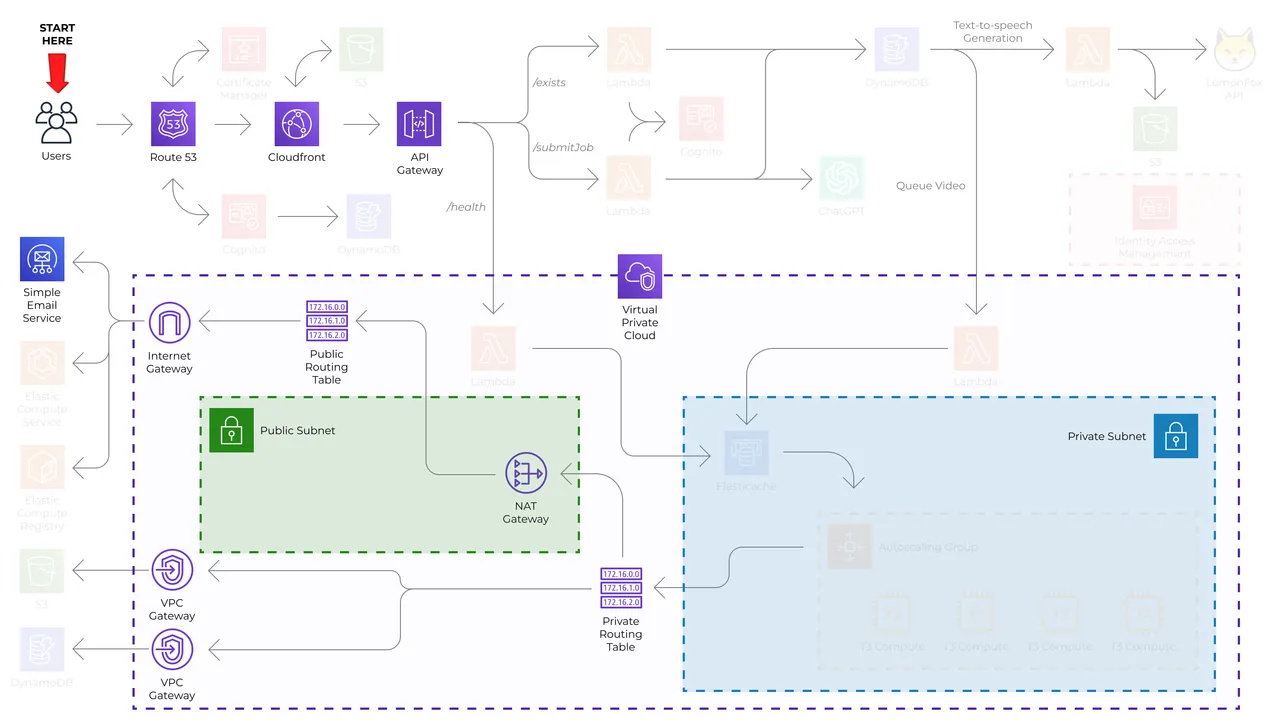Click the blue Private Subnet lock icon
The image size is (1280, 720).
(1175, 436)
